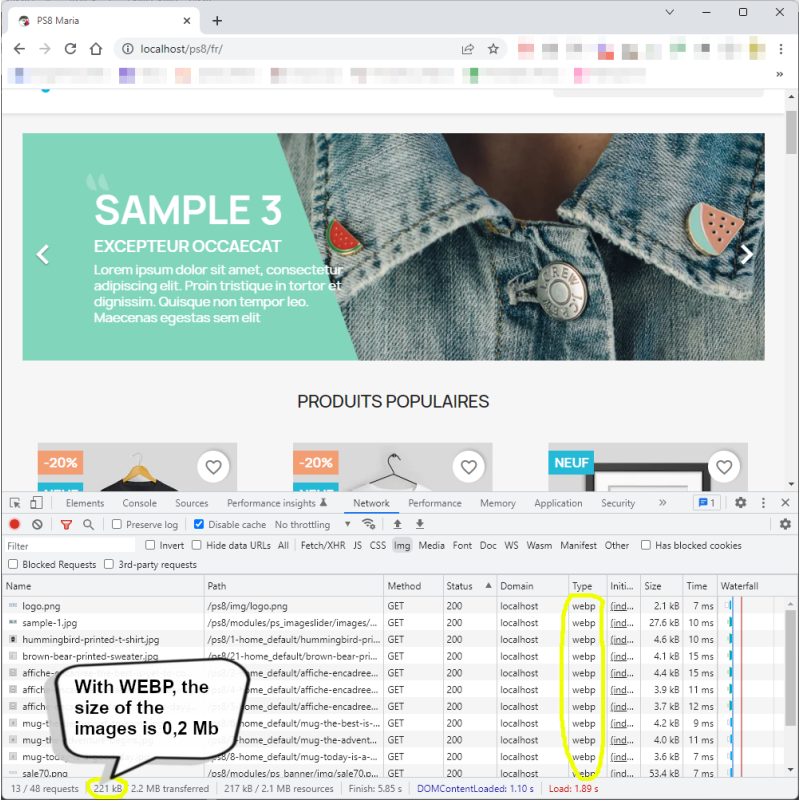Switch to Console tab
This screenshot has height=800, width=800.
point(139,503)
